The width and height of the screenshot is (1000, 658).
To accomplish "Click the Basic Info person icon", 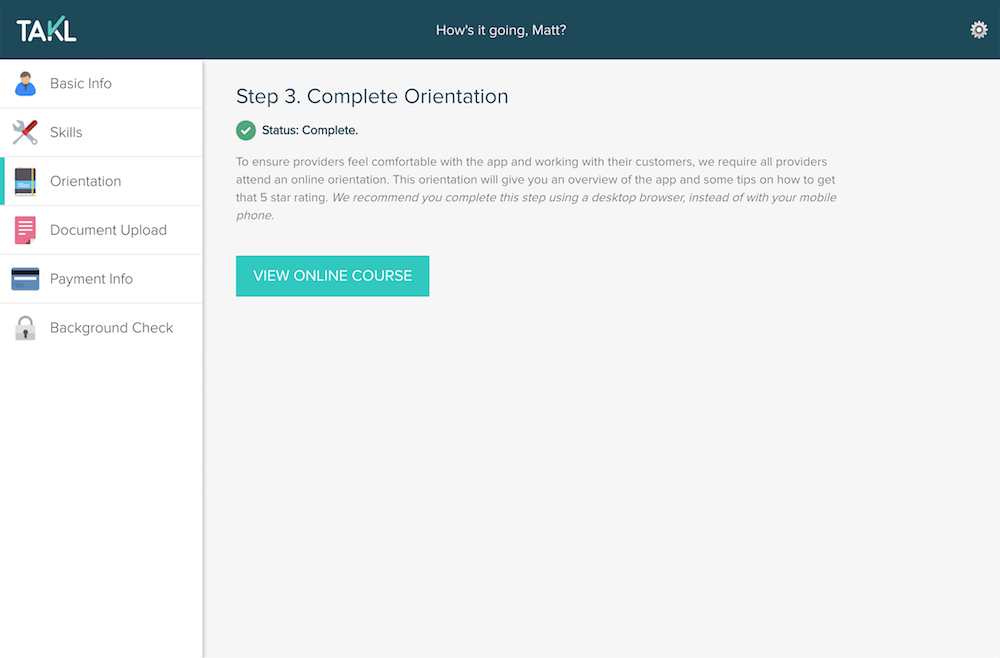I will [25, 84].
